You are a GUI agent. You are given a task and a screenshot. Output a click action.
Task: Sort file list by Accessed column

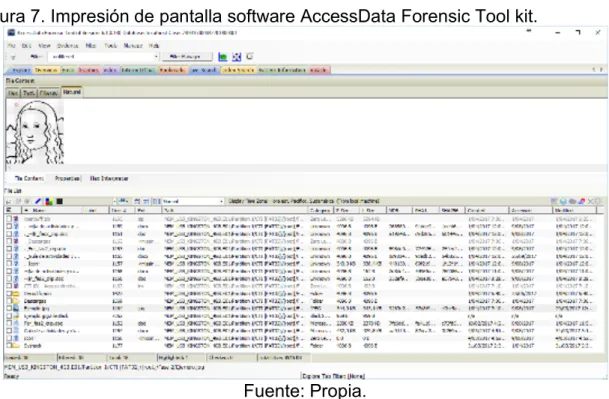coord(530,211)
